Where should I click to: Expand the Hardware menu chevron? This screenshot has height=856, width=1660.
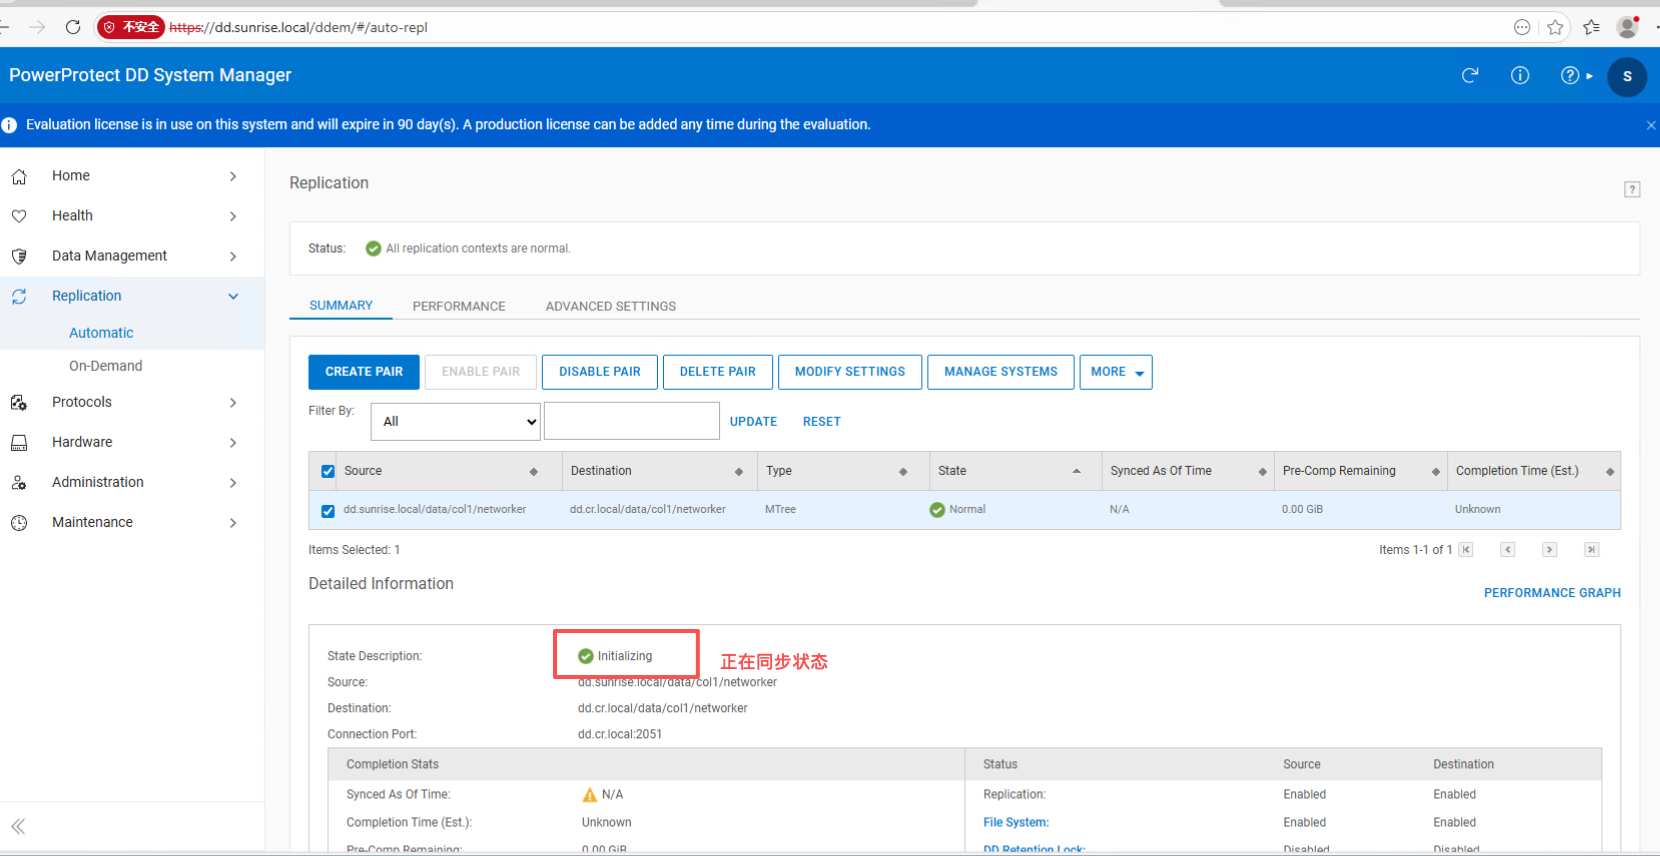point(233,442)
